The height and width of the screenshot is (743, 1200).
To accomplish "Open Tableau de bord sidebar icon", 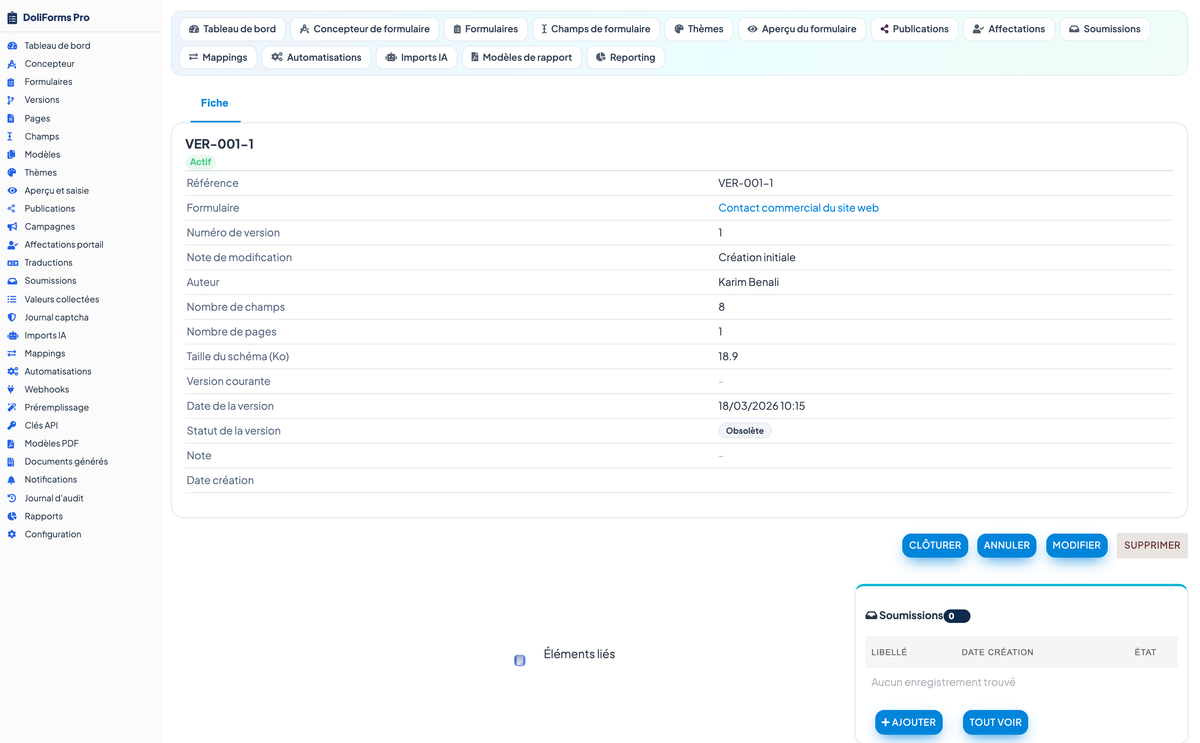I will 12,46.
